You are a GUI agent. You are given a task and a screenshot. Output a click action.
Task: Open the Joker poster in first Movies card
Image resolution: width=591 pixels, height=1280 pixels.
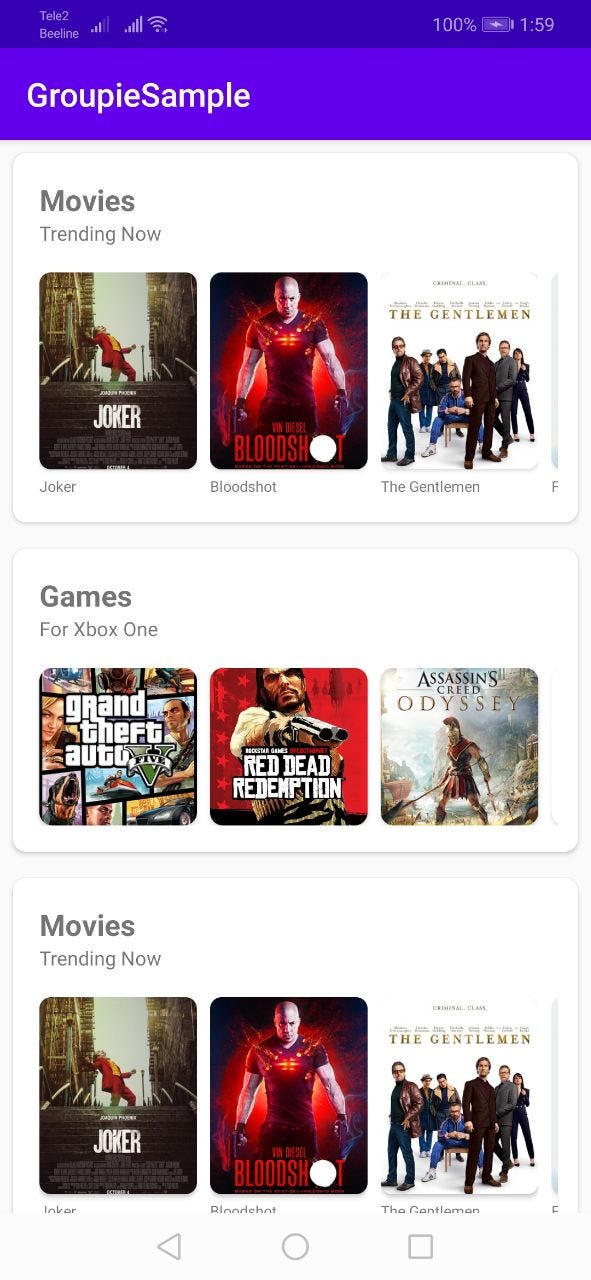pos(118,371)
